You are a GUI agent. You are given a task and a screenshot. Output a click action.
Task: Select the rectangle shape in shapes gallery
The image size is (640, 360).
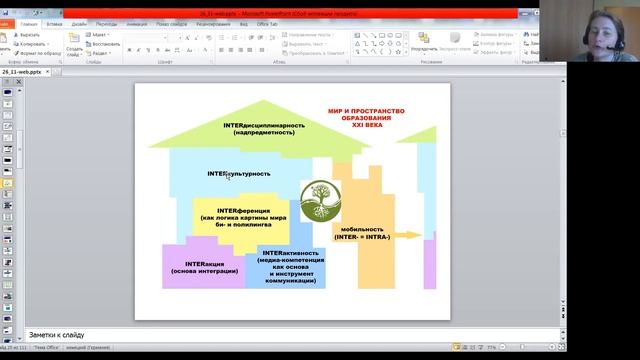pos(382,36)
